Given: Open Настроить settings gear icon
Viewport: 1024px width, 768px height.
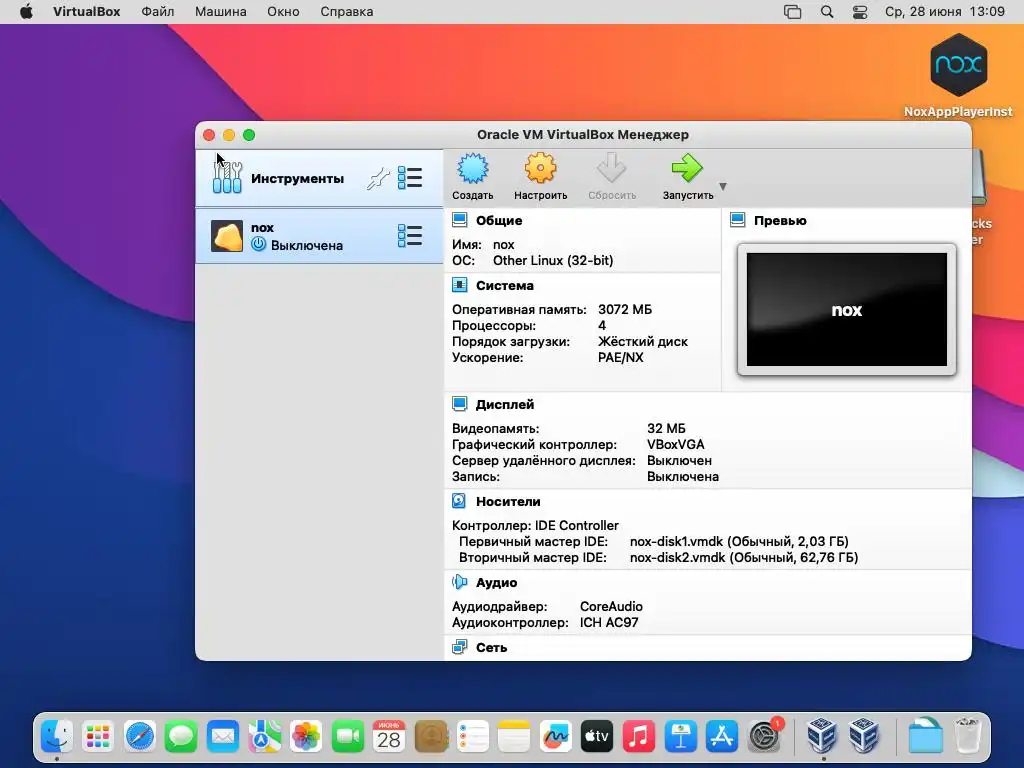Looking at the screenshot, I should tap(540, 168).
